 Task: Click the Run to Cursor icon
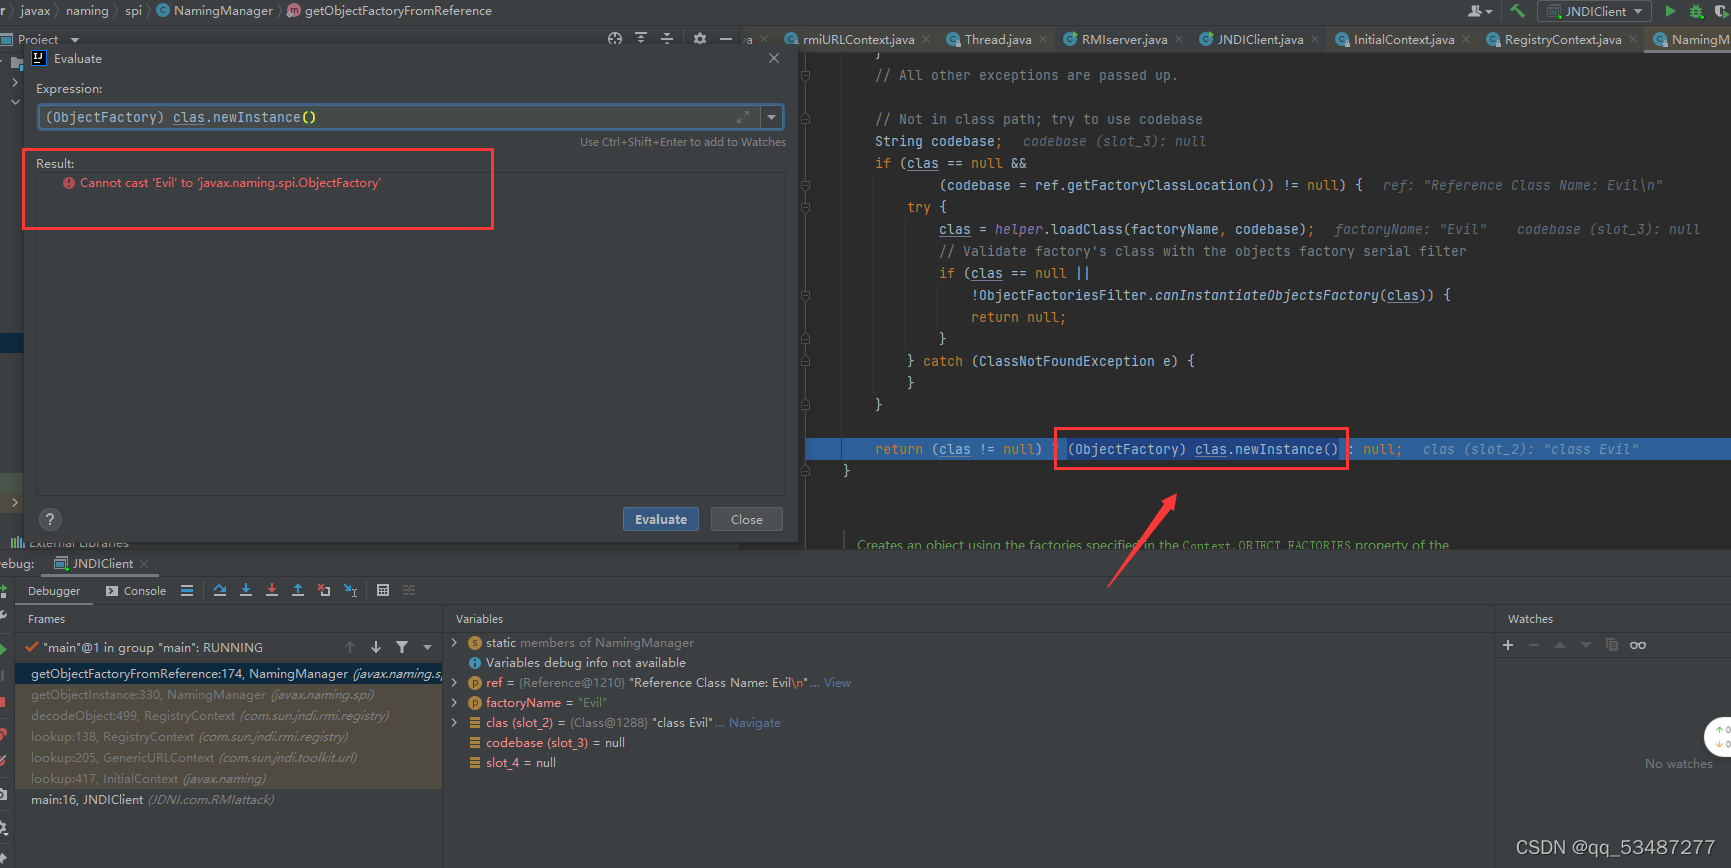click(x=350, y=590)
